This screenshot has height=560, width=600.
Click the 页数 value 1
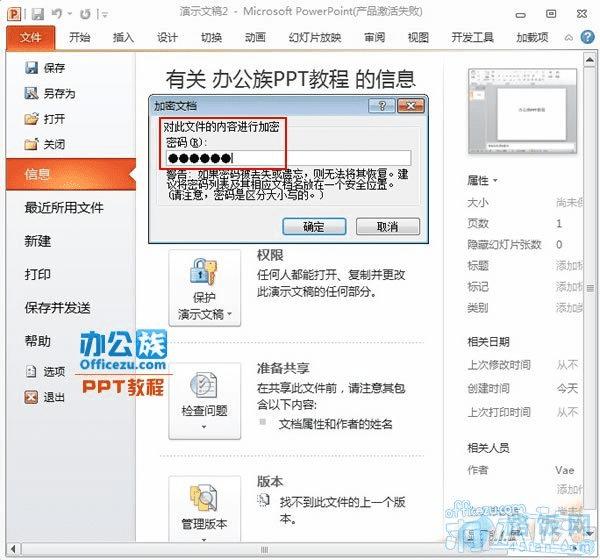pos(559,223)
